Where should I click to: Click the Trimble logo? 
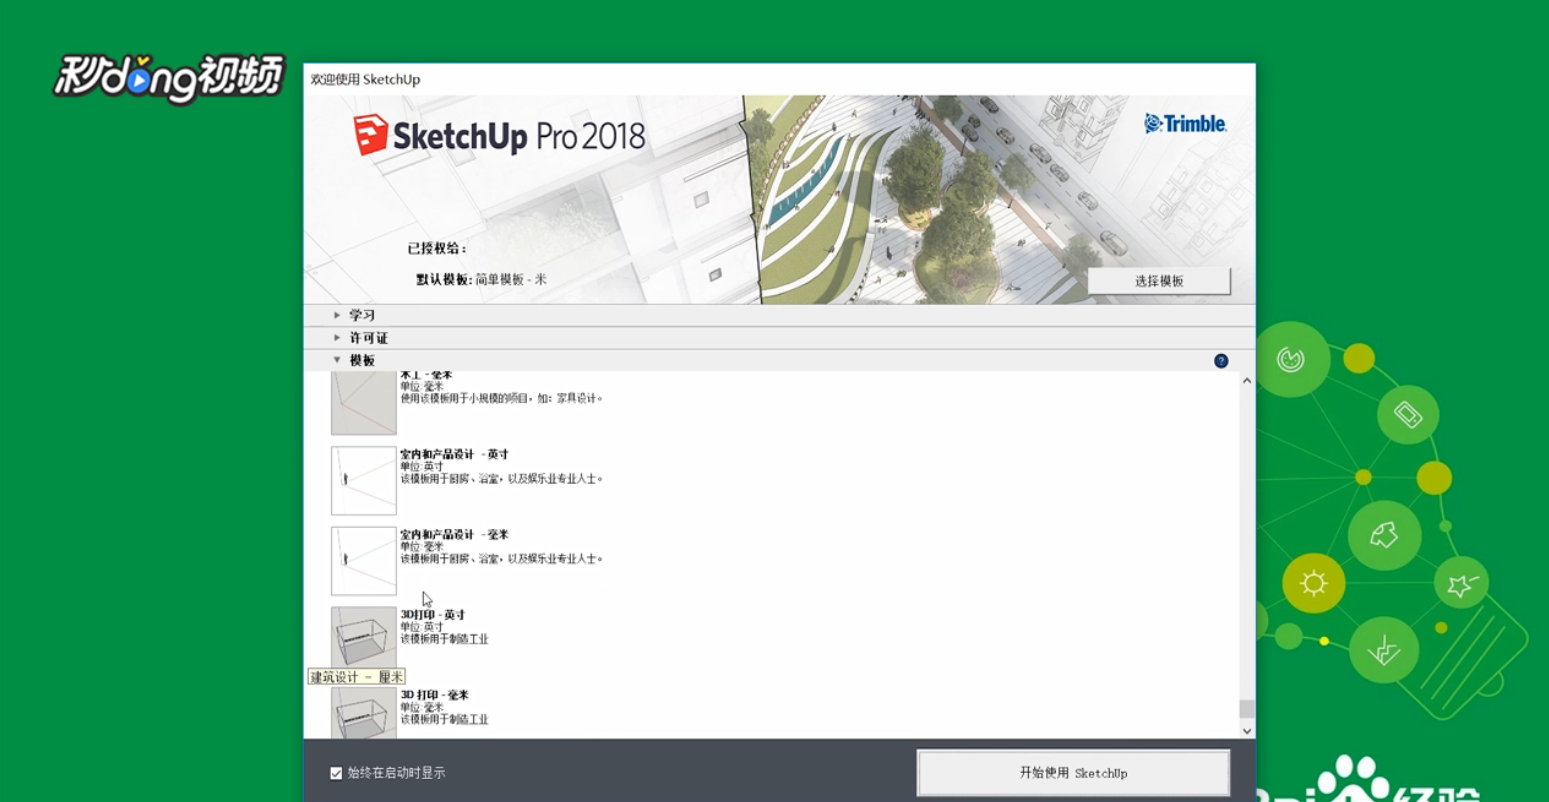coord(1185,123)
